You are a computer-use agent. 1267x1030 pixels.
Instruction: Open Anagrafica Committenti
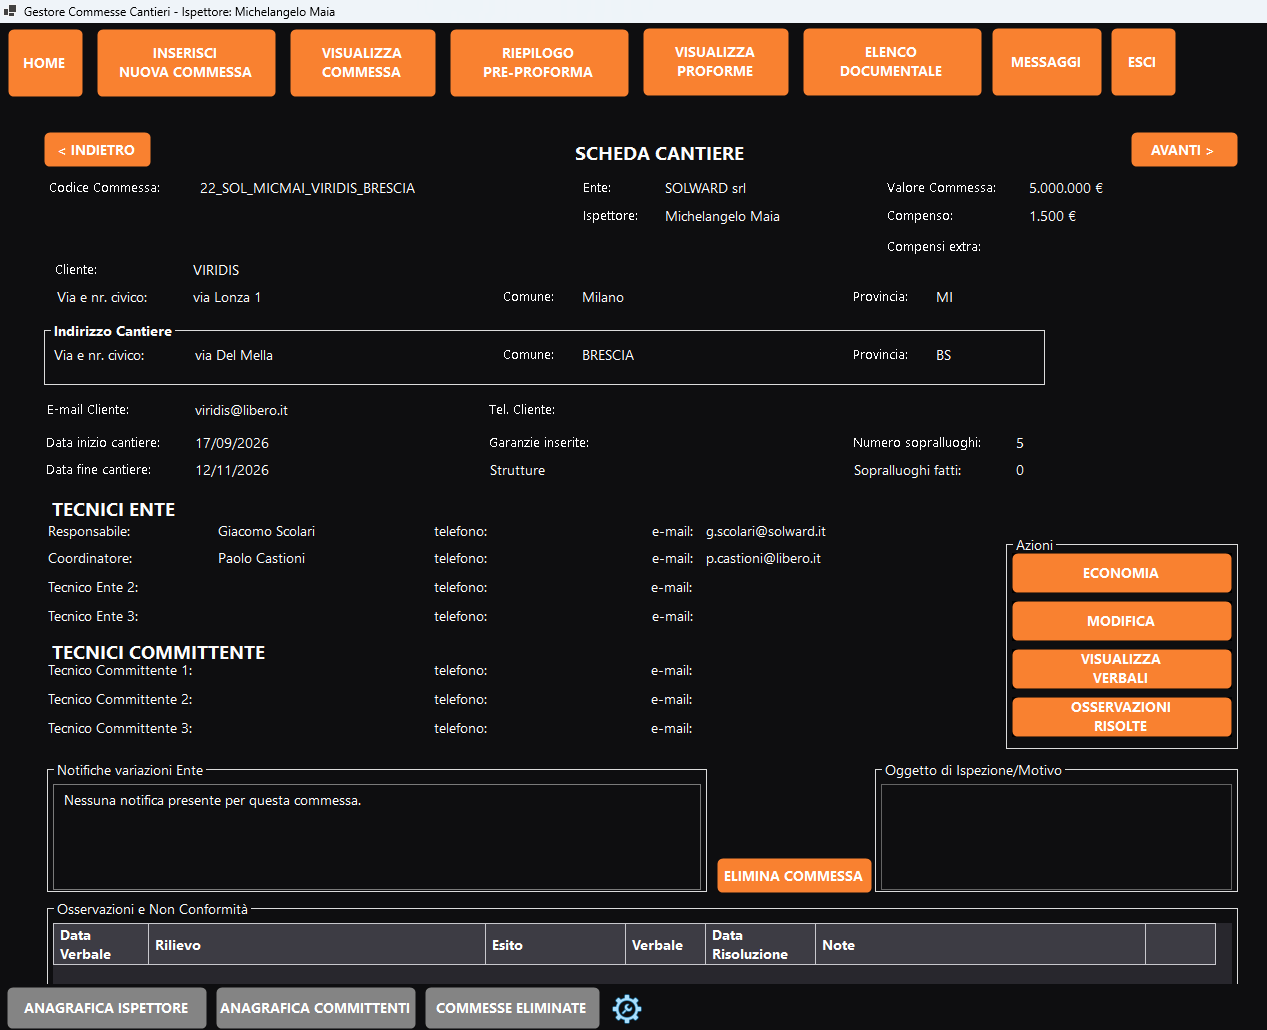[x=316, y=1008]
